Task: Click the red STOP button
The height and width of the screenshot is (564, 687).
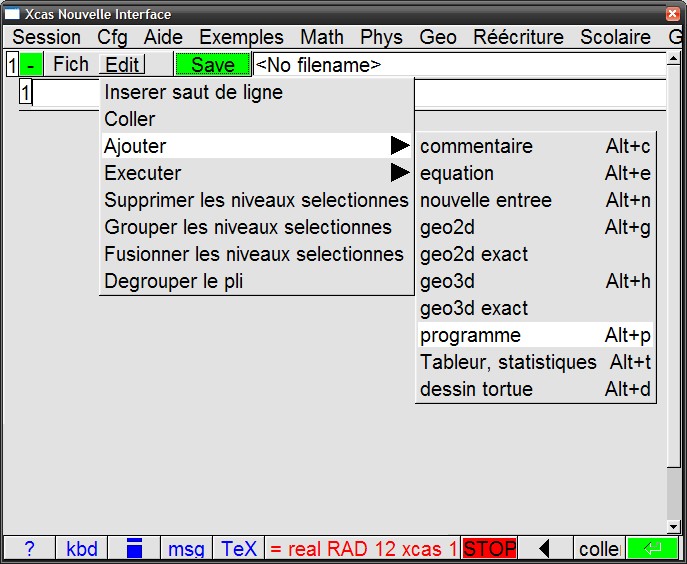Action: pyautogui.click(x=489, y=548)
